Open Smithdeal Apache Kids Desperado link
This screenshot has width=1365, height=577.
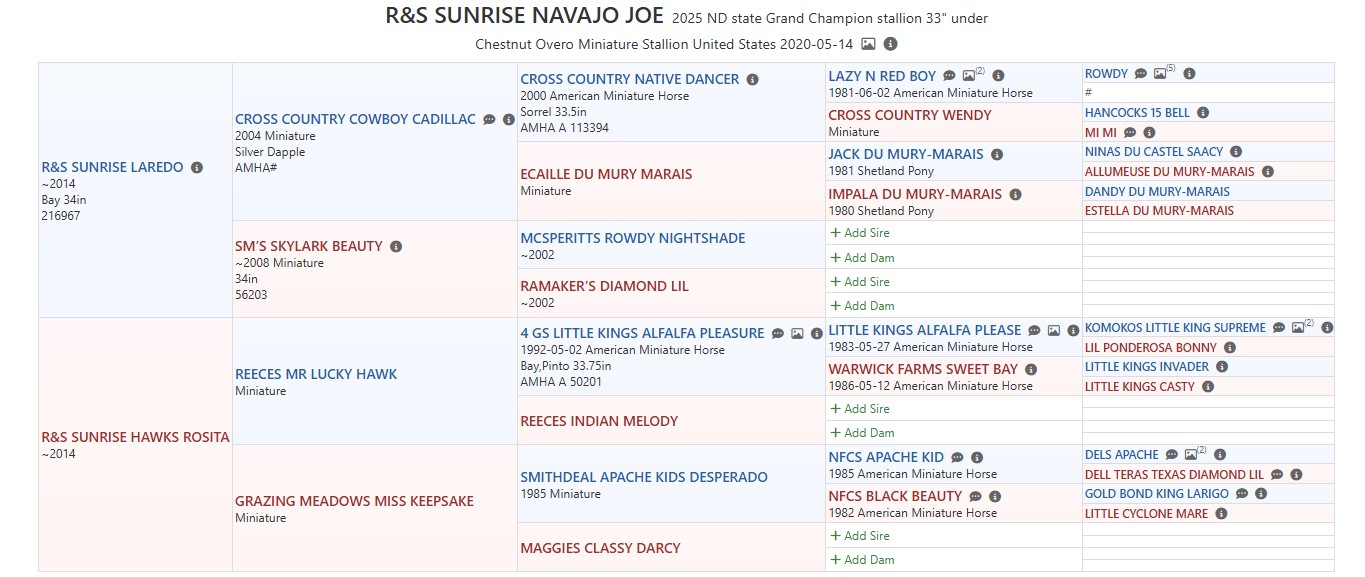coord(644,477)
